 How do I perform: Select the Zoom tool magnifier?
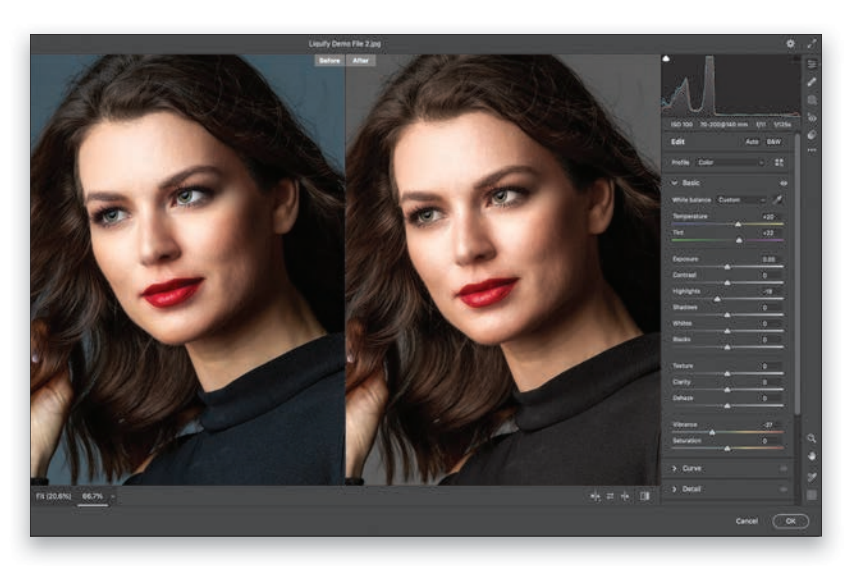click(812, 438)
